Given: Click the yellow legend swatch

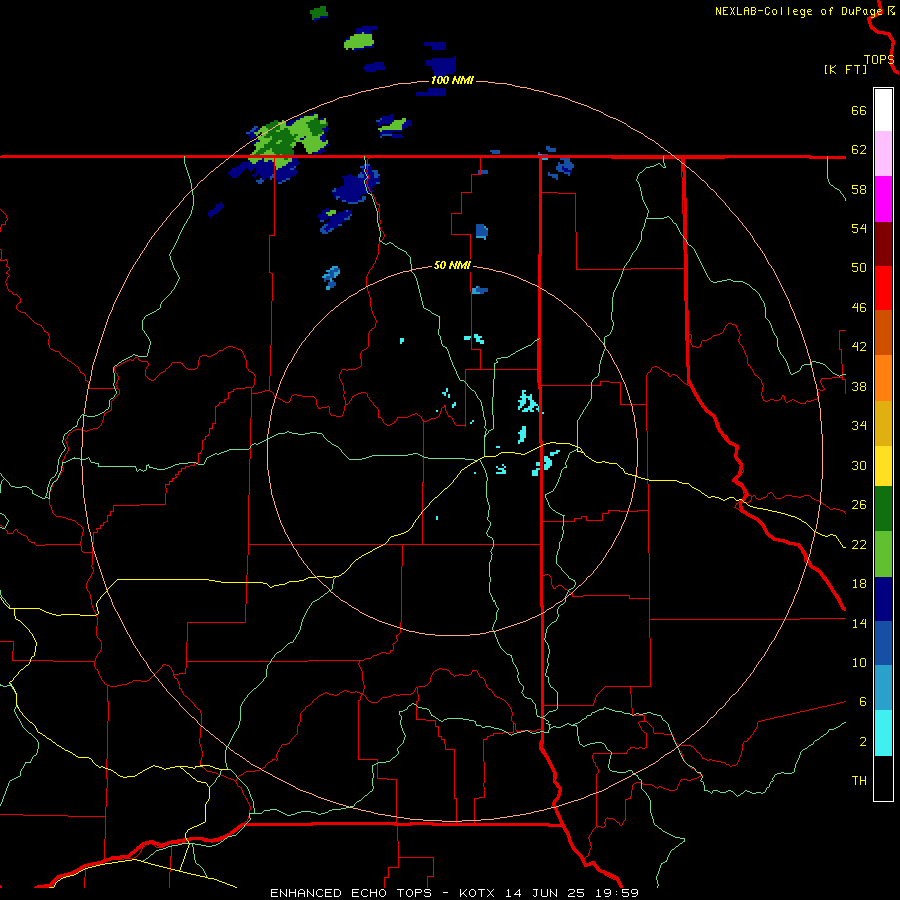Looking at the screenshot, I should (883, 466).
